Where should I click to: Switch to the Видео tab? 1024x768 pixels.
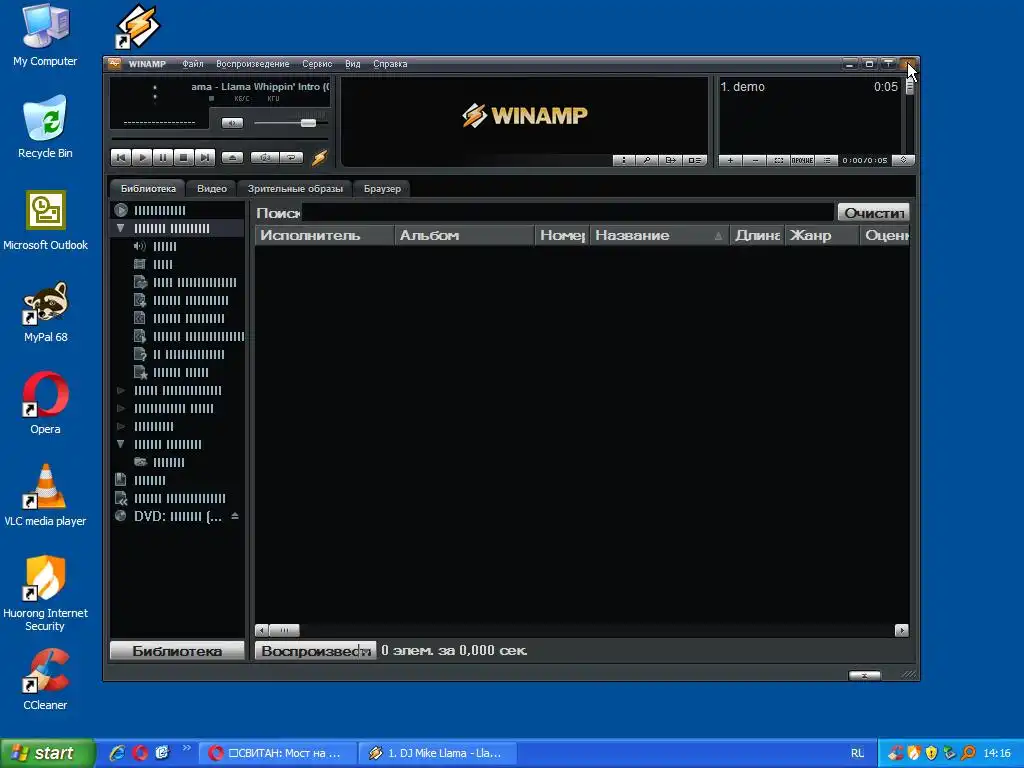click(x=212, y=189)
